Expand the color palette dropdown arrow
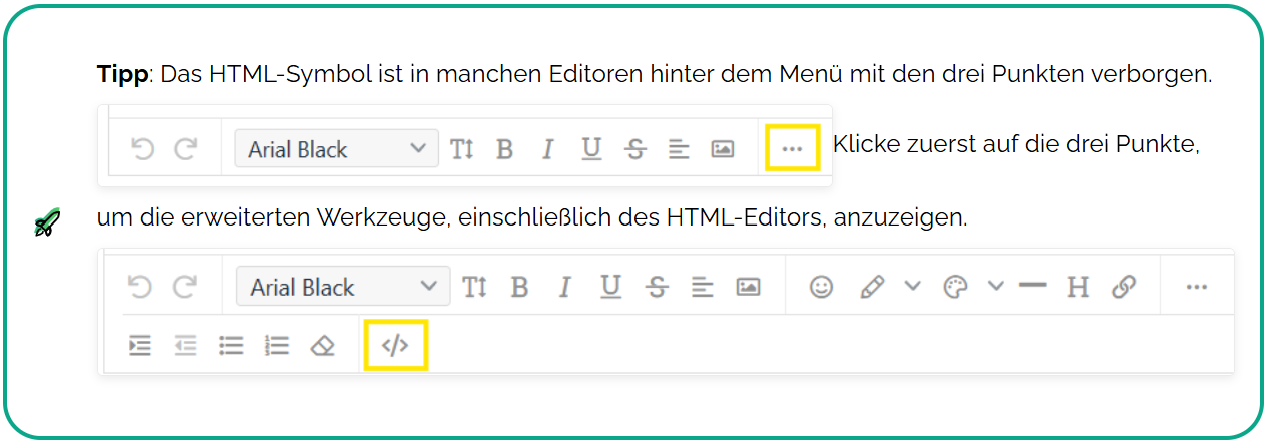Viewport: 1268px width, 446px height. [x=995, y=287]
